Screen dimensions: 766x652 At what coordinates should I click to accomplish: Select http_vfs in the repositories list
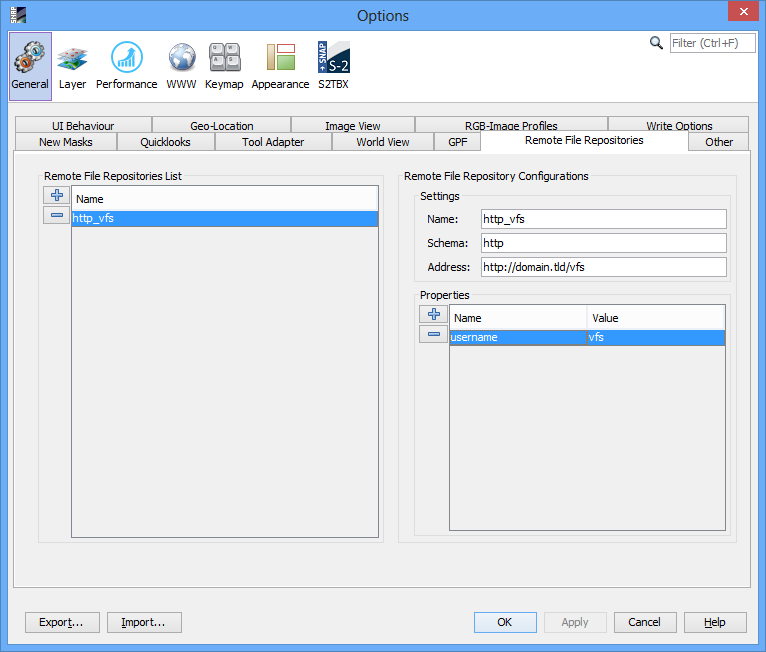tap(225, 218)
